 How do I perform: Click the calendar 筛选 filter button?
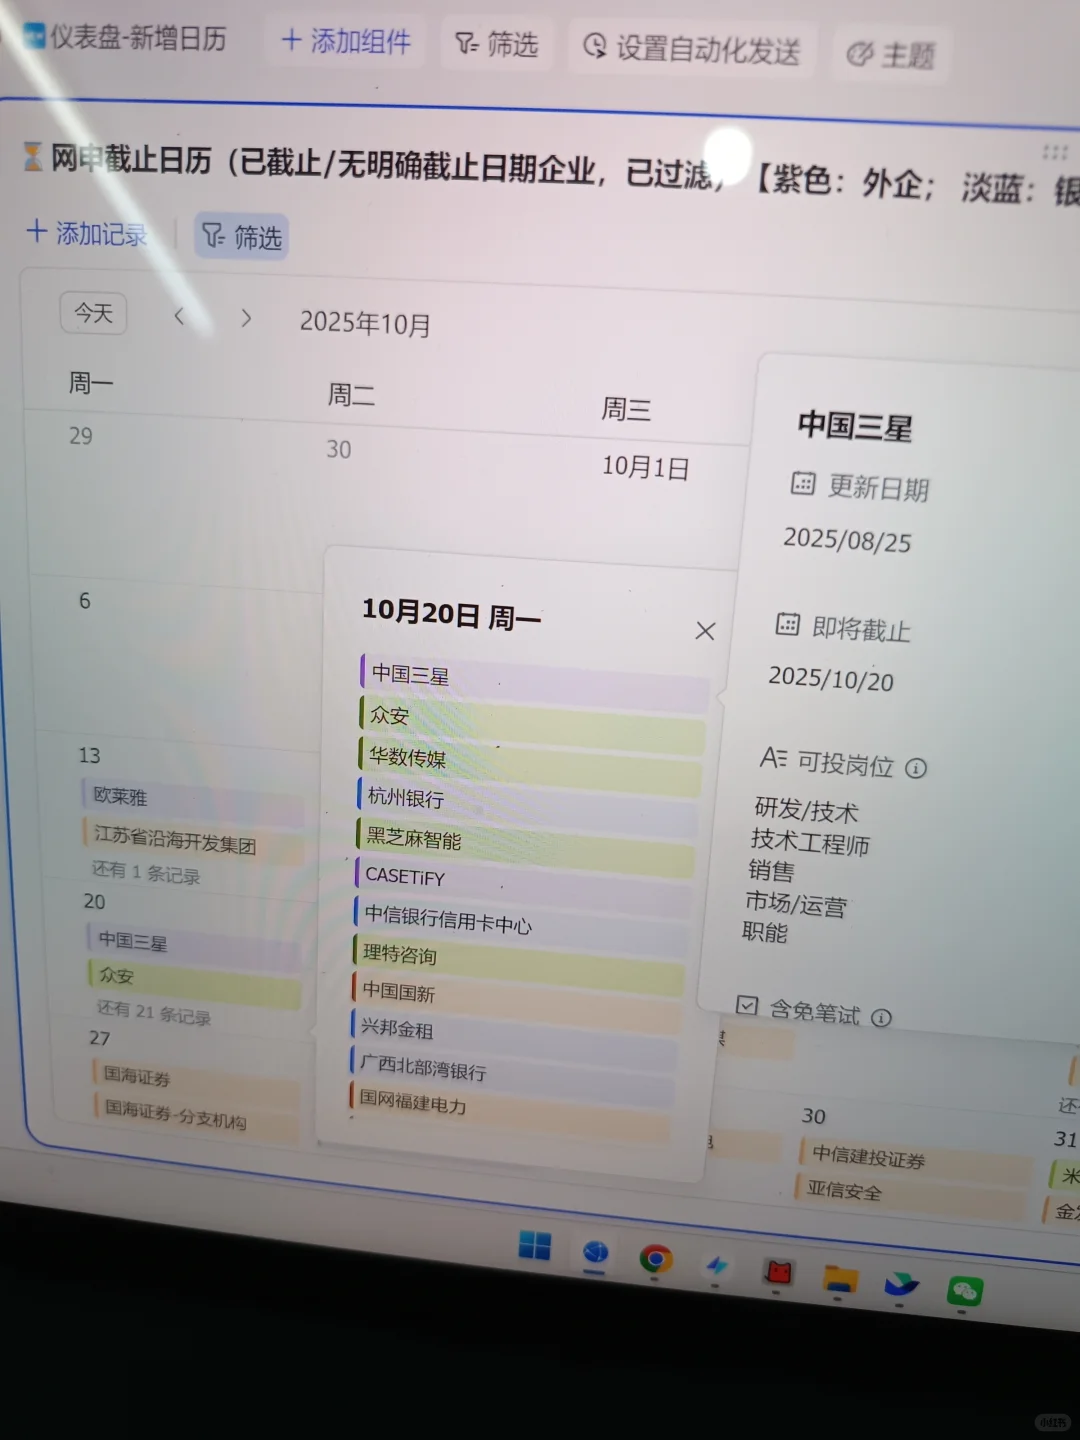pyautogui.click(x=242, y=236)
